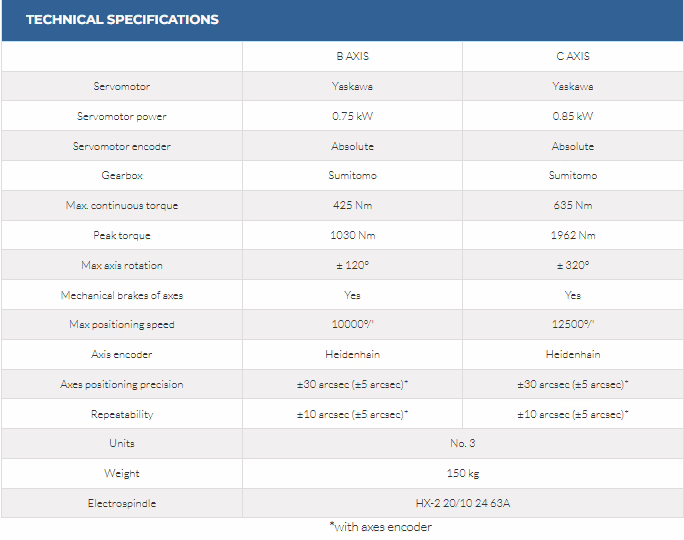Viewport: 684px width, 540px height.
Task: Click the "with axes encoder" footnote
Action: (x=380, y=527)
